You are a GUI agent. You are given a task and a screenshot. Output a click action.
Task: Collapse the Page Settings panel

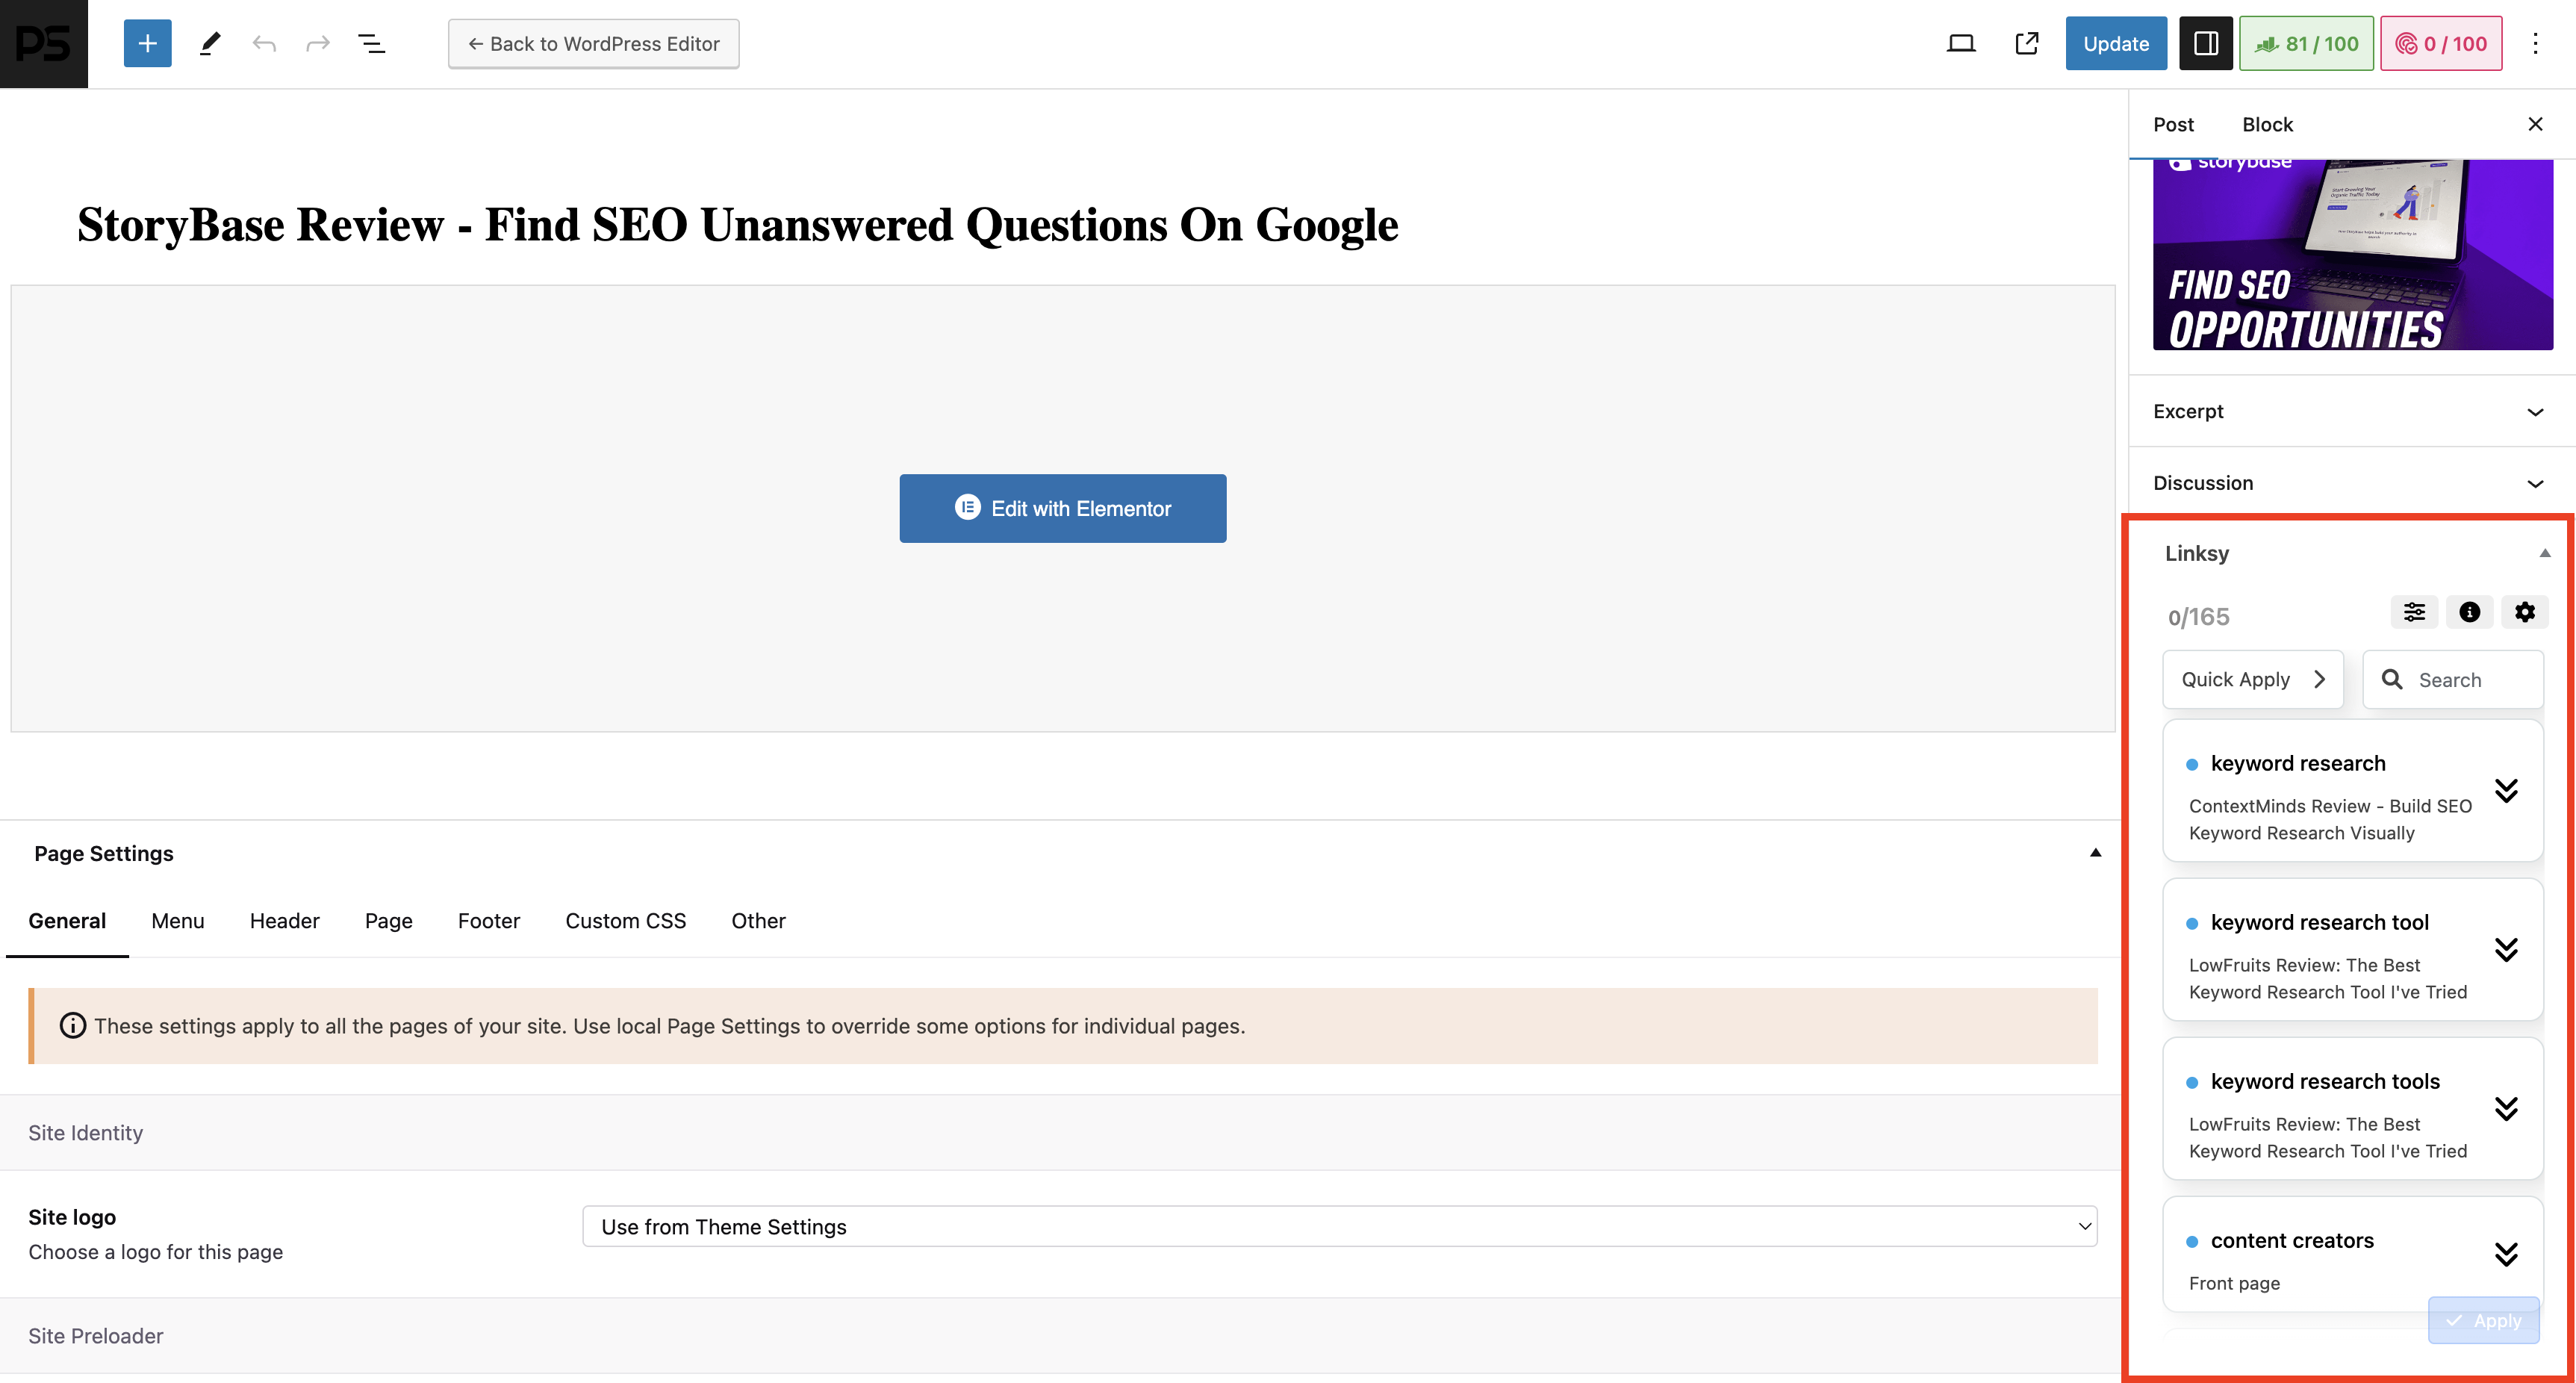(2095, 853)
